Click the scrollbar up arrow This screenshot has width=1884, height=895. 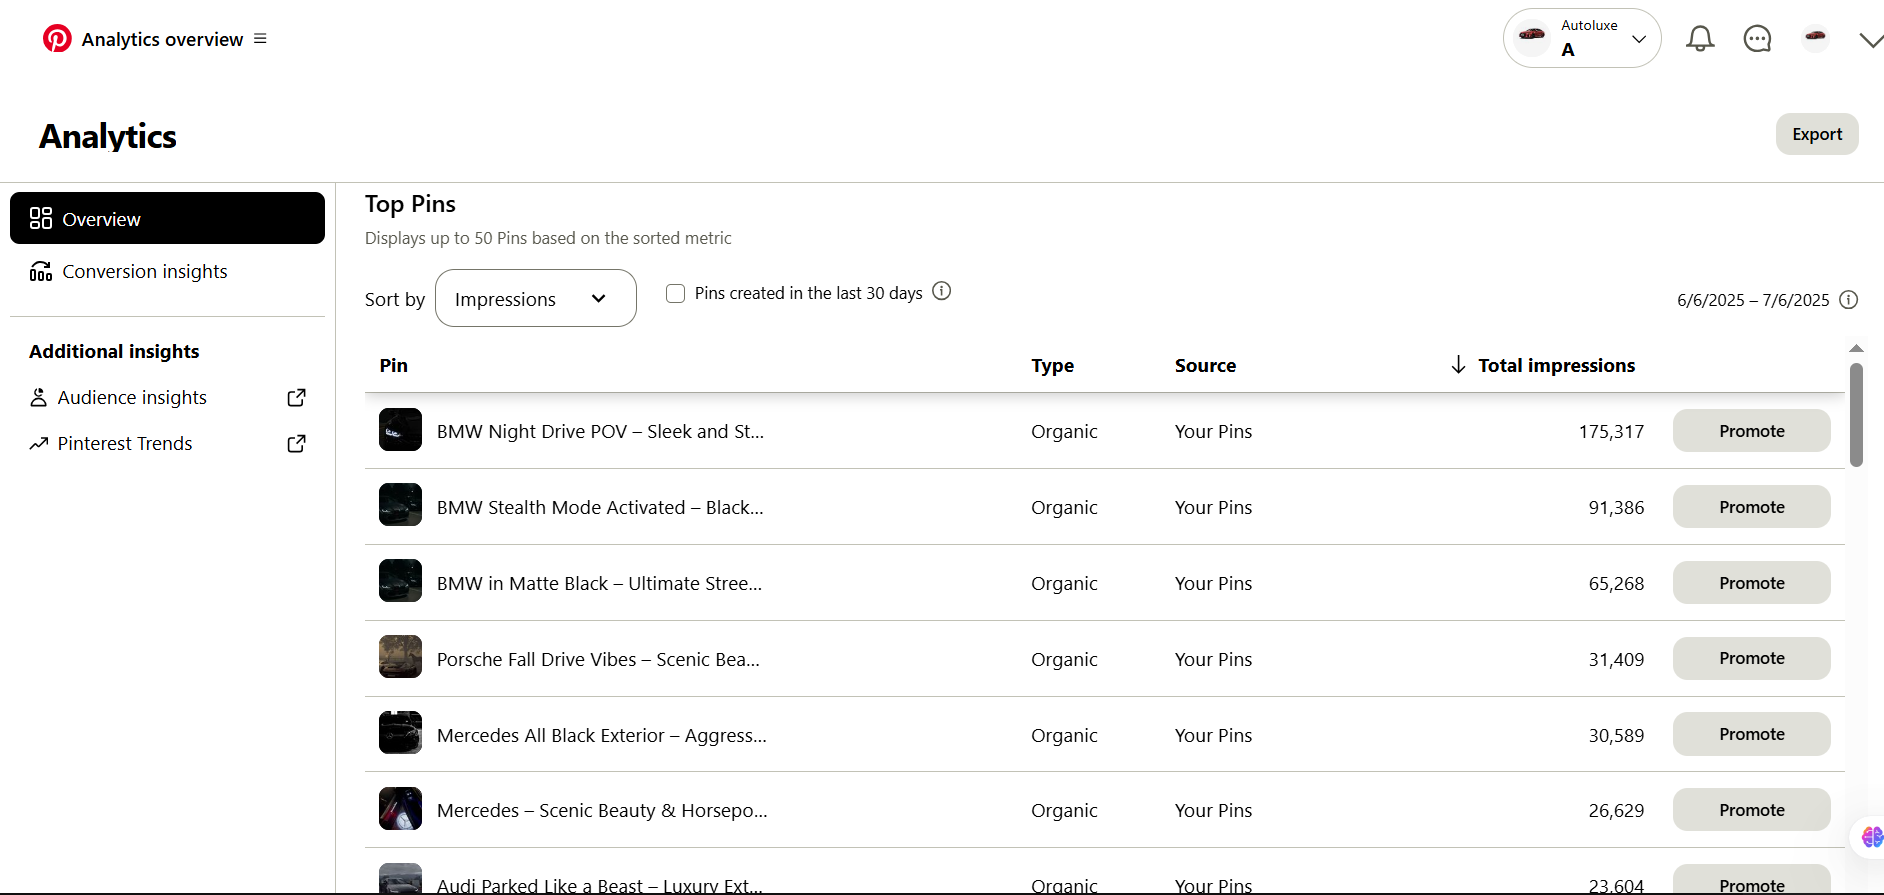pyautogui.click(x=1856, y=348)
